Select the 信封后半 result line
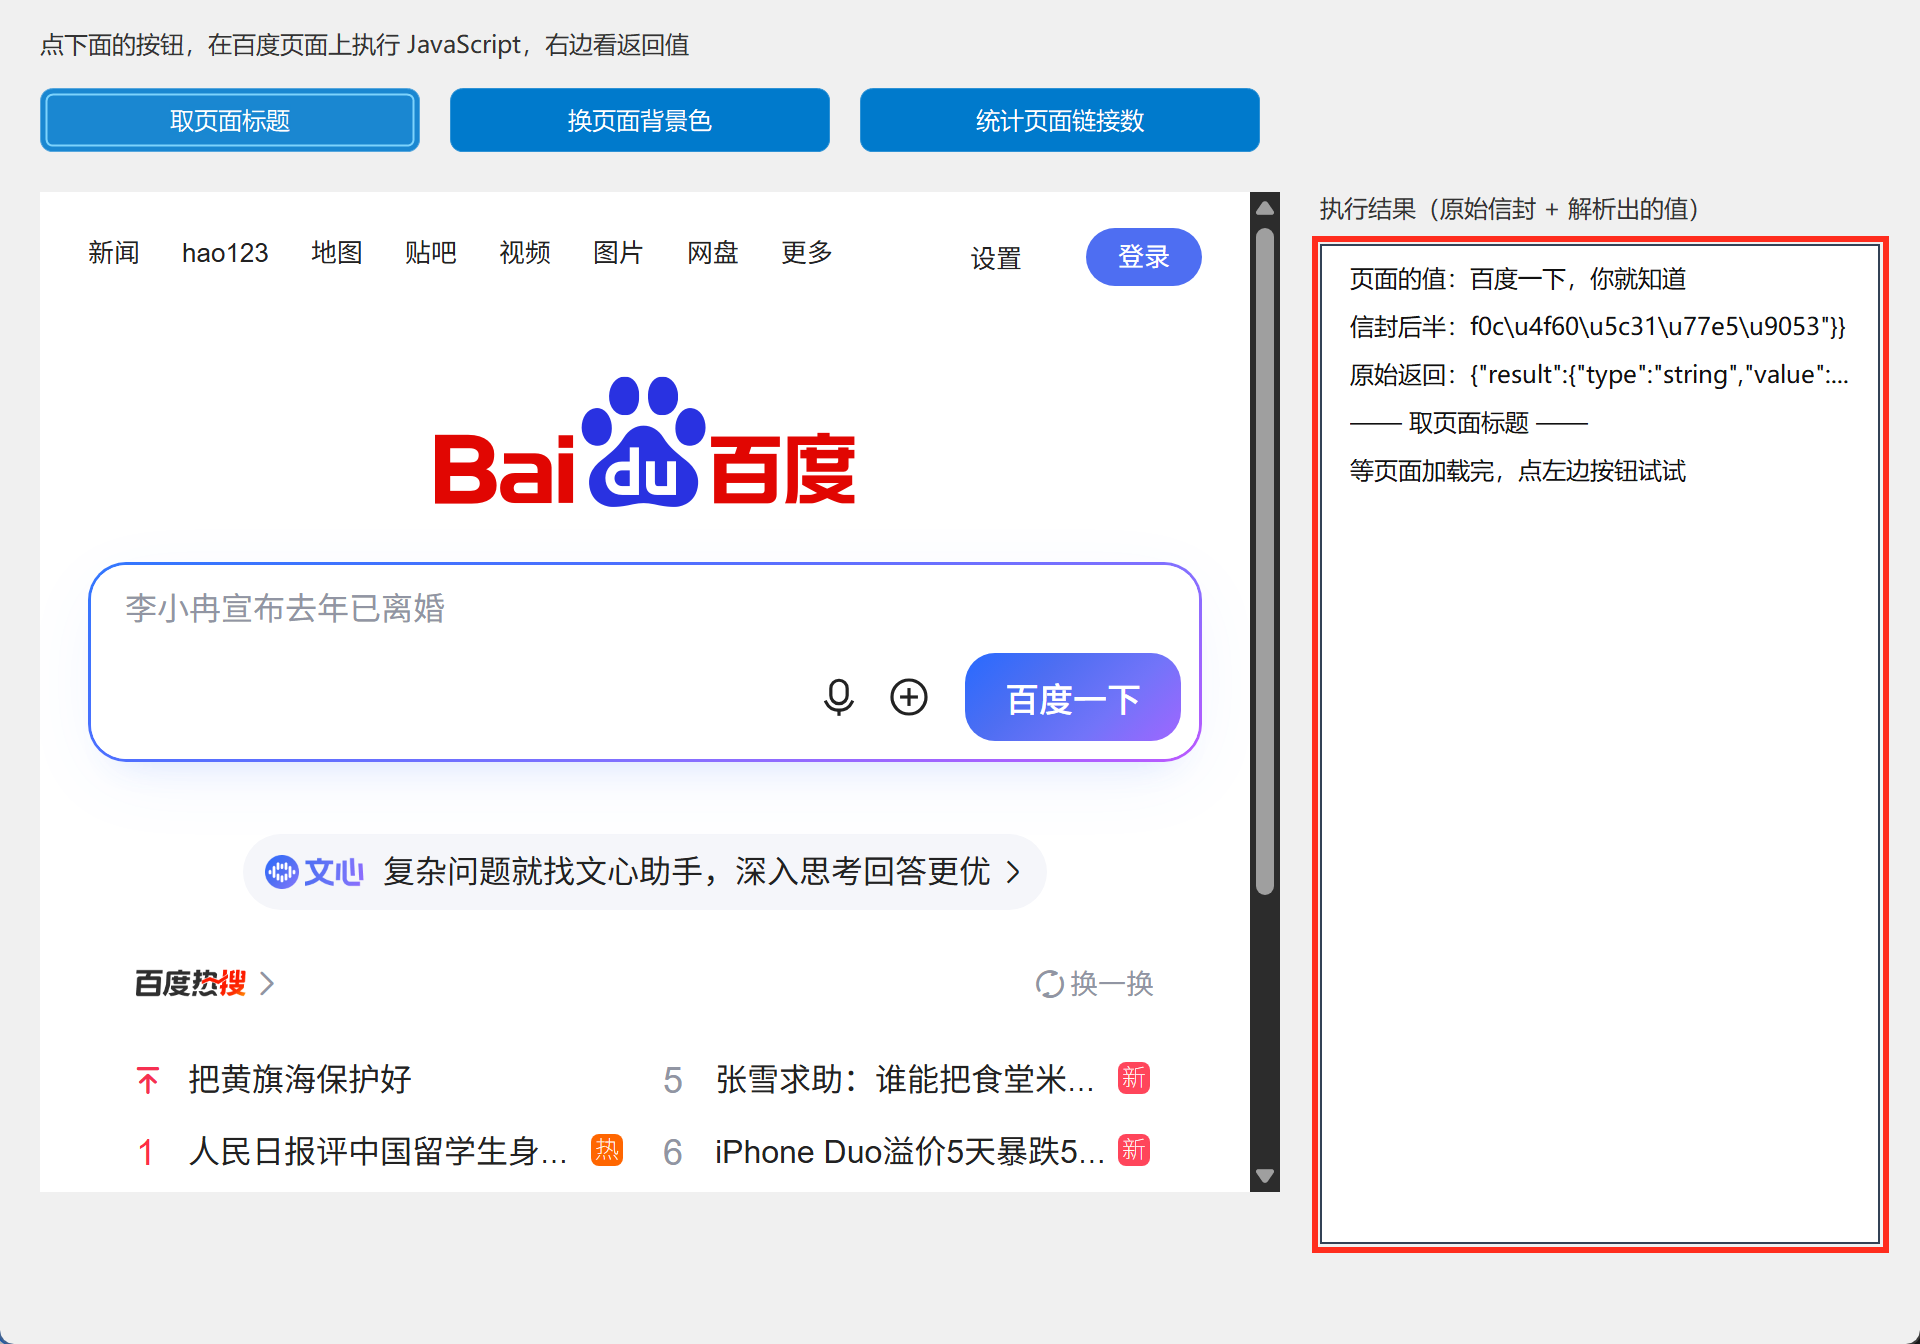The image size is (1920, 1344). (x=1598, y=327)
